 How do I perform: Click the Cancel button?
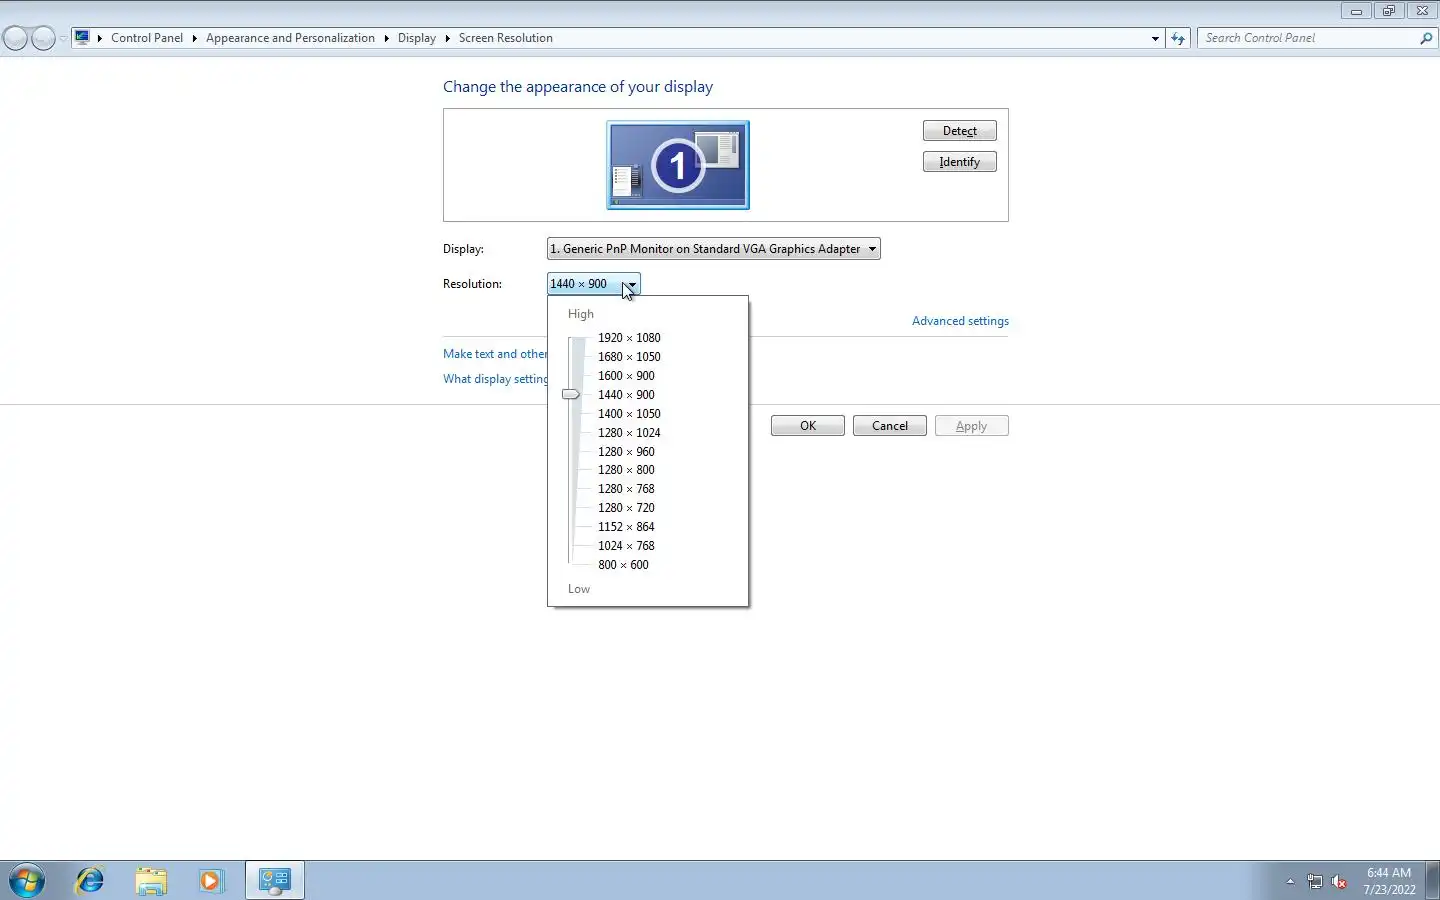click(x=890, y=426)
